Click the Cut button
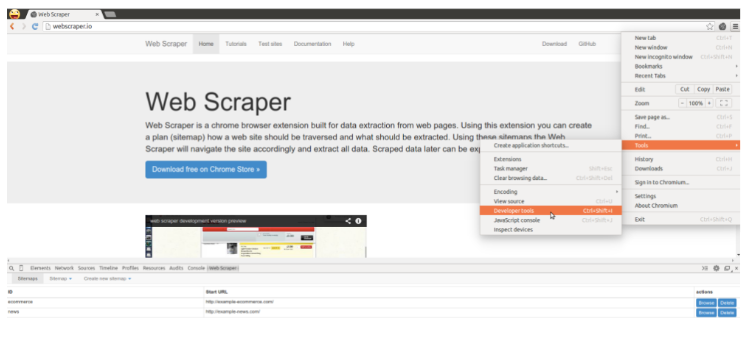The image size is (752, 360). coord(684,89)
